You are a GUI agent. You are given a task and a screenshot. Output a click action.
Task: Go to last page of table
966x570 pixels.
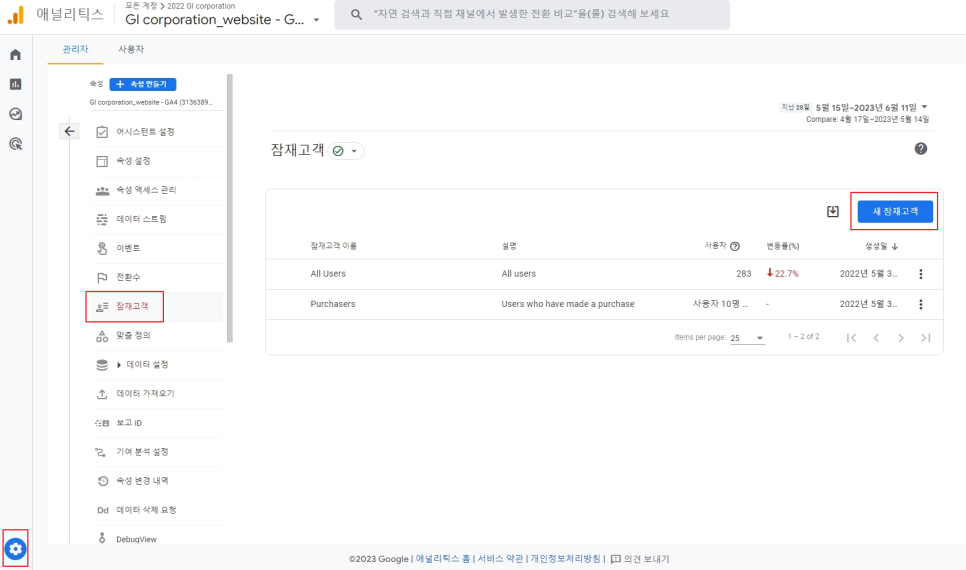point(925,338)
